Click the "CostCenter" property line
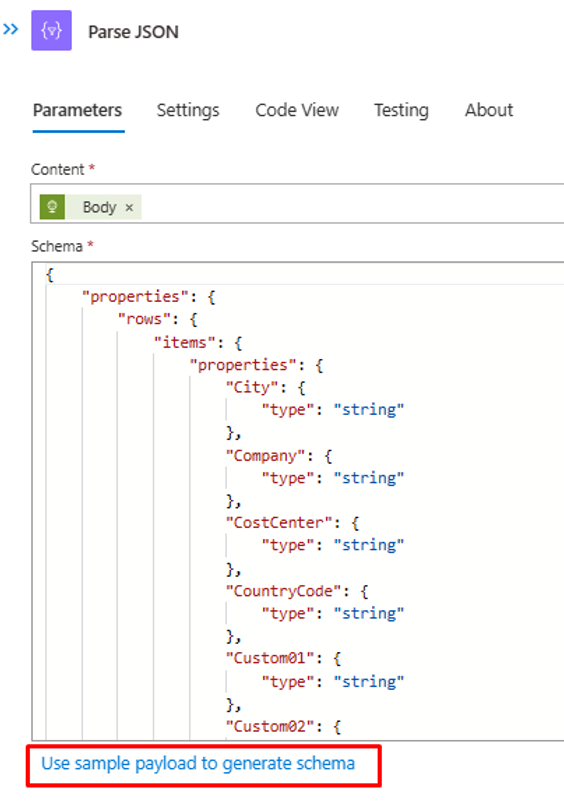 [x=293, y=523]
